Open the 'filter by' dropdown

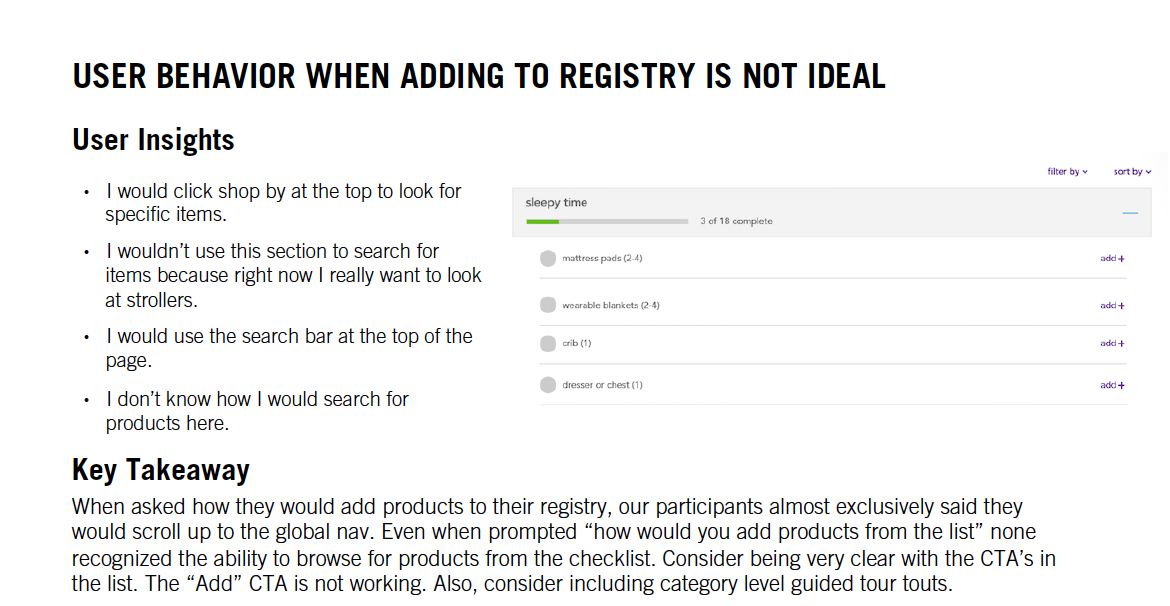click(x=1067, y=172)
